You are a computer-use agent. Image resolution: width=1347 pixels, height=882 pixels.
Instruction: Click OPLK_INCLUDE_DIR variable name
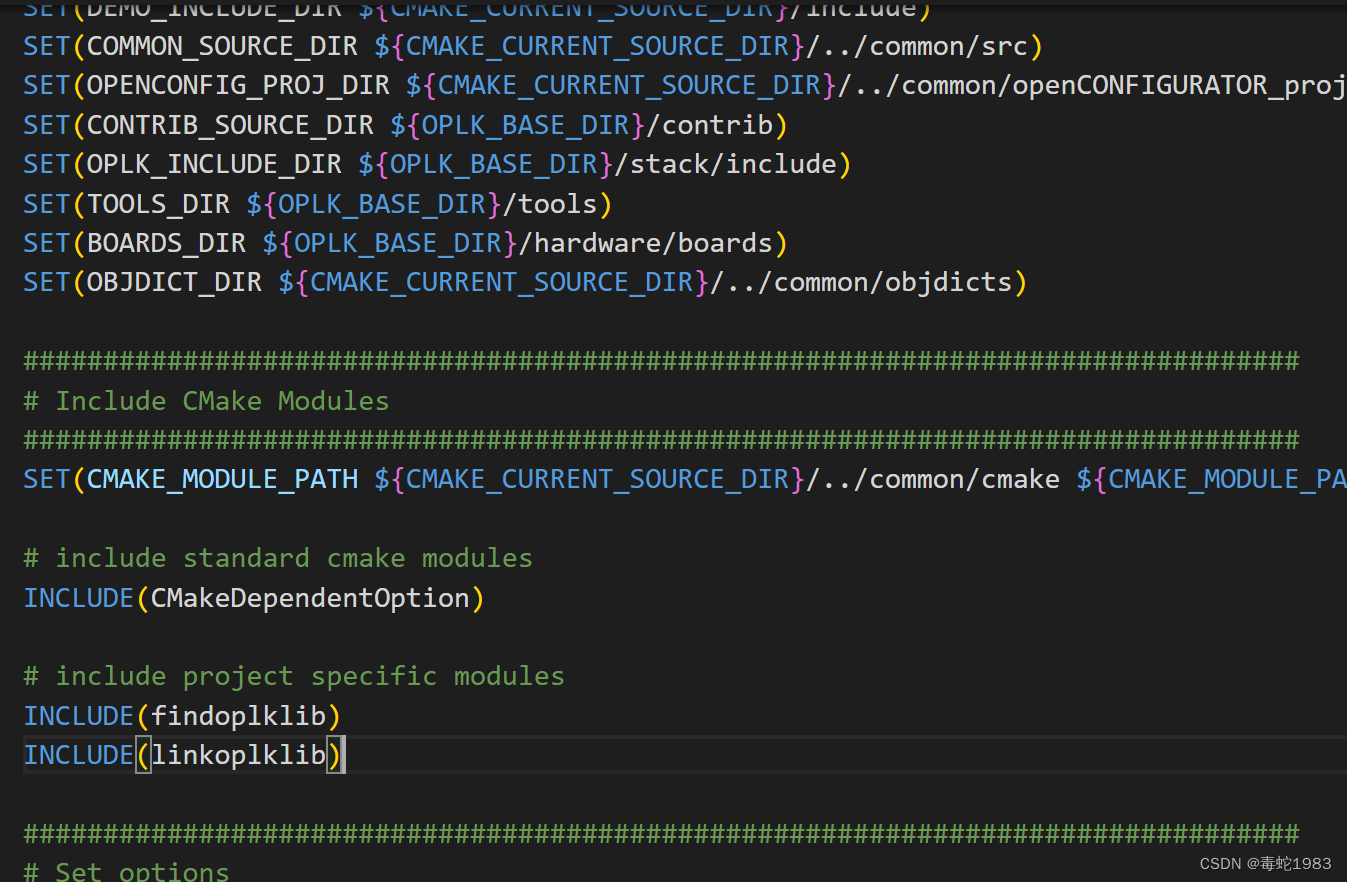pos(214,164)
